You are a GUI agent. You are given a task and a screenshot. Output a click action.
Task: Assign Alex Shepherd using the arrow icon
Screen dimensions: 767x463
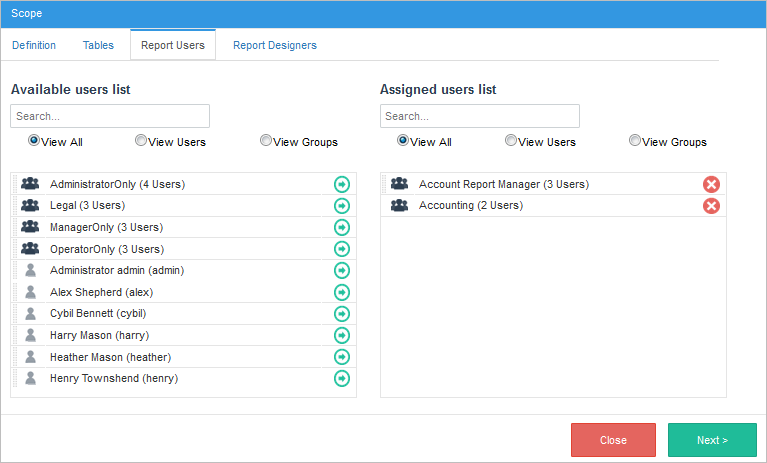coord(342,292)
